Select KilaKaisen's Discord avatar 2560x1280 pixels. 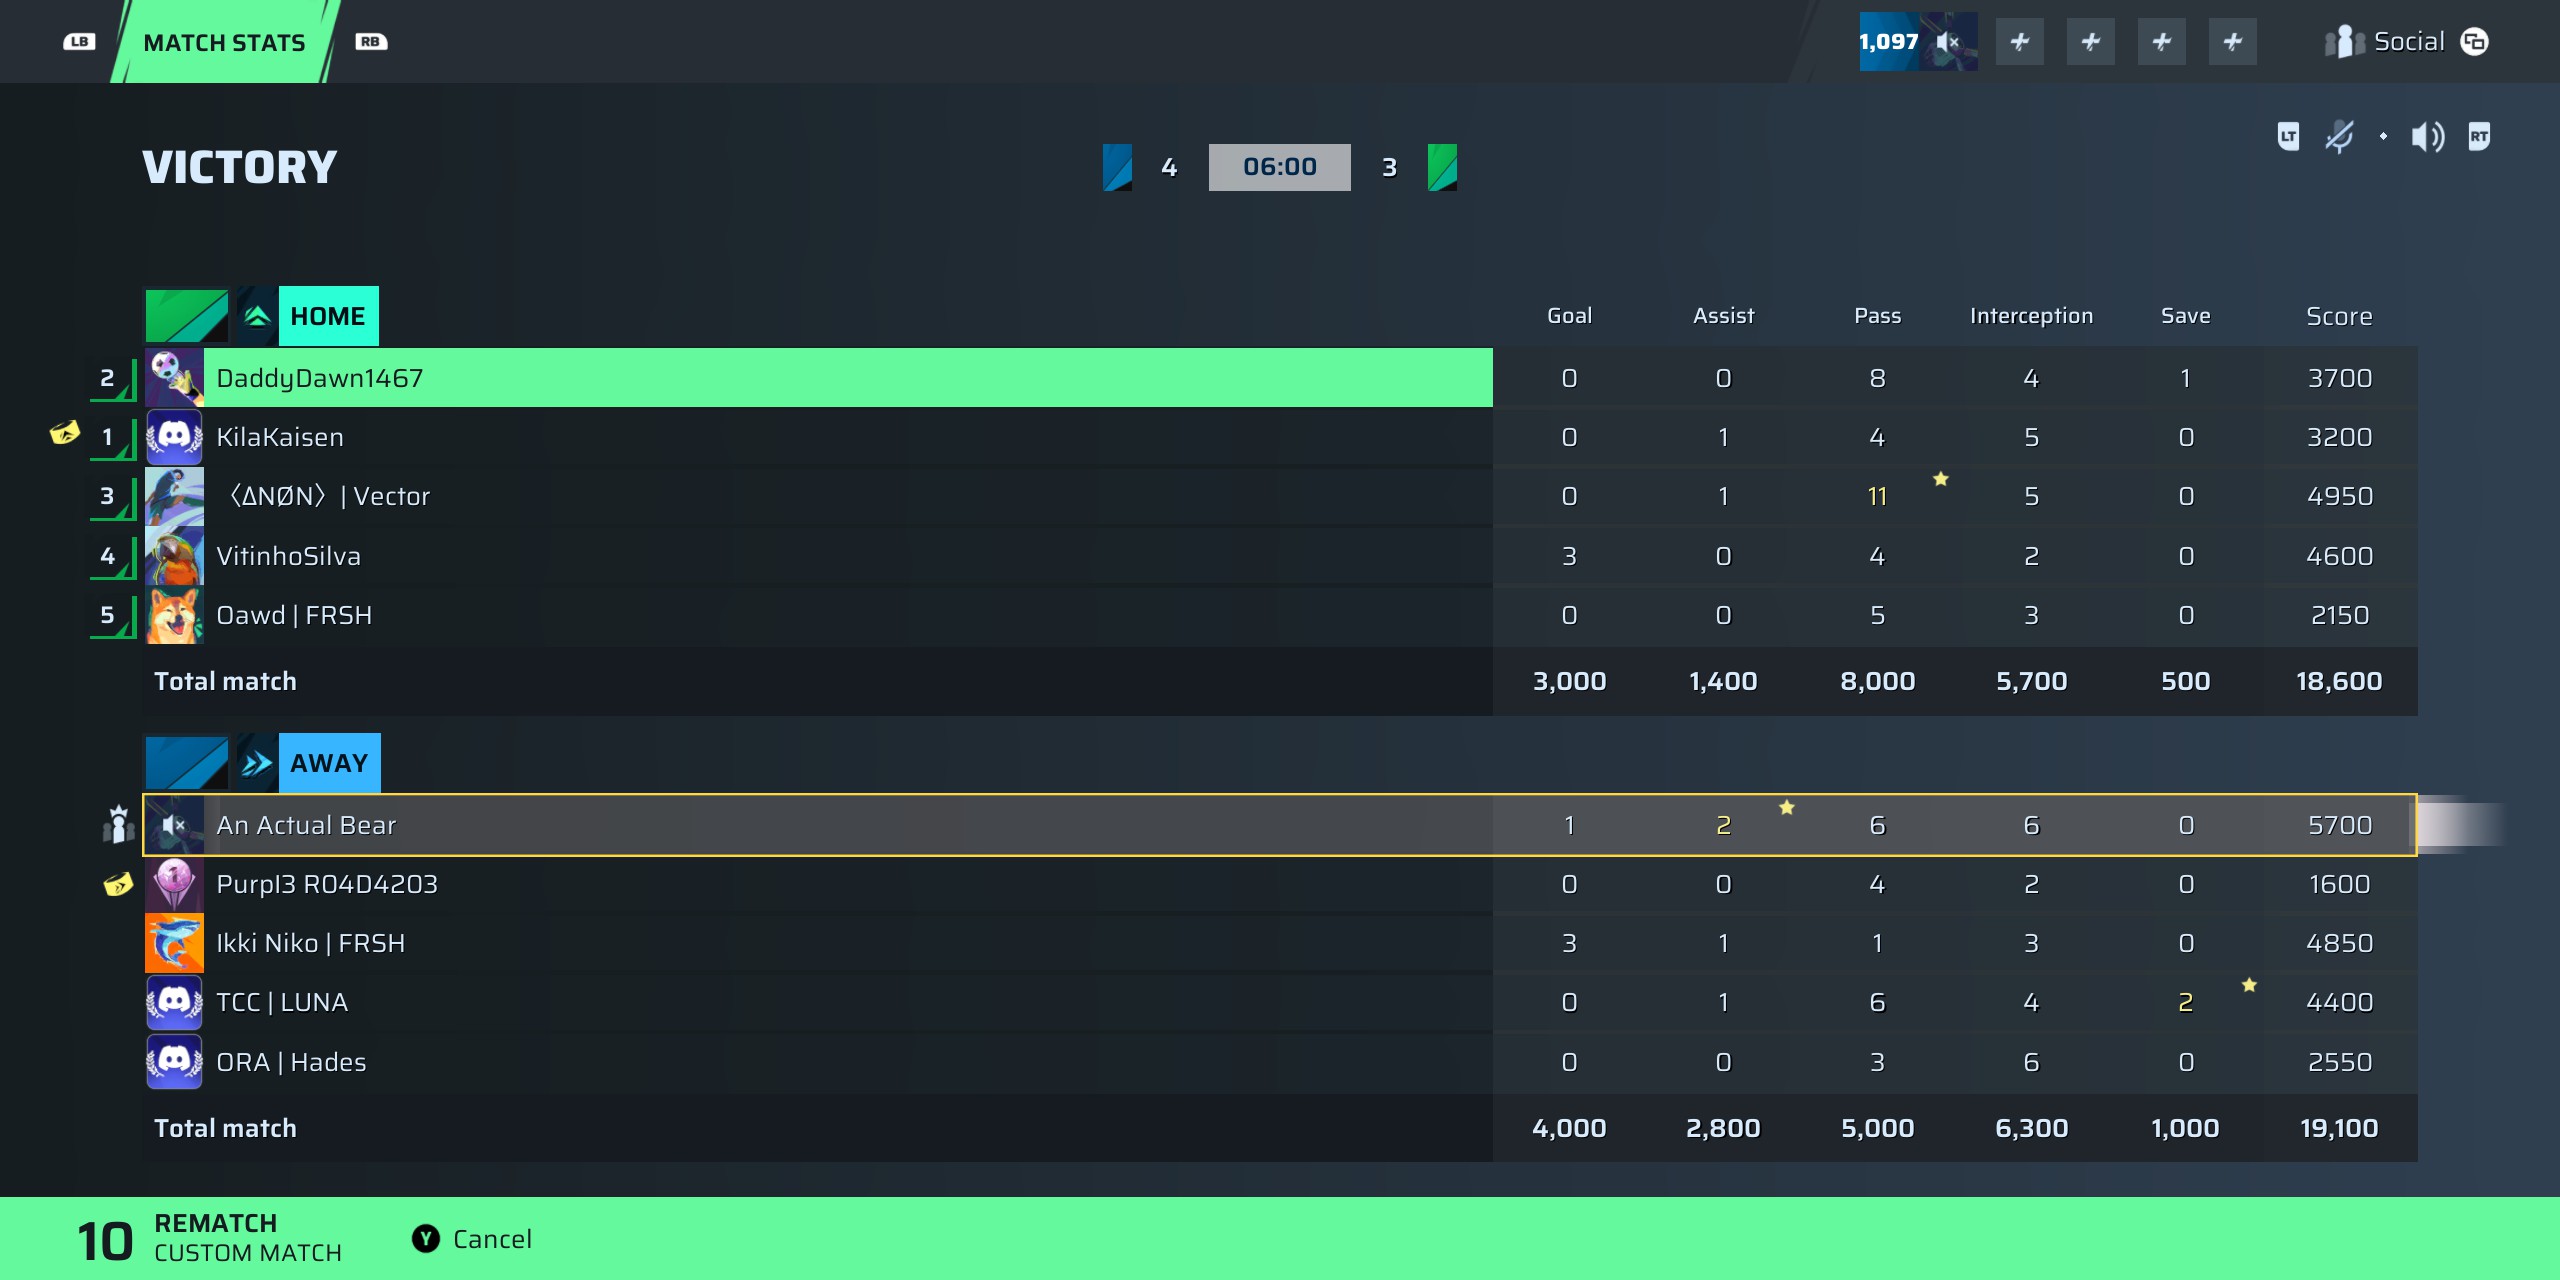[x=175, y=437]
